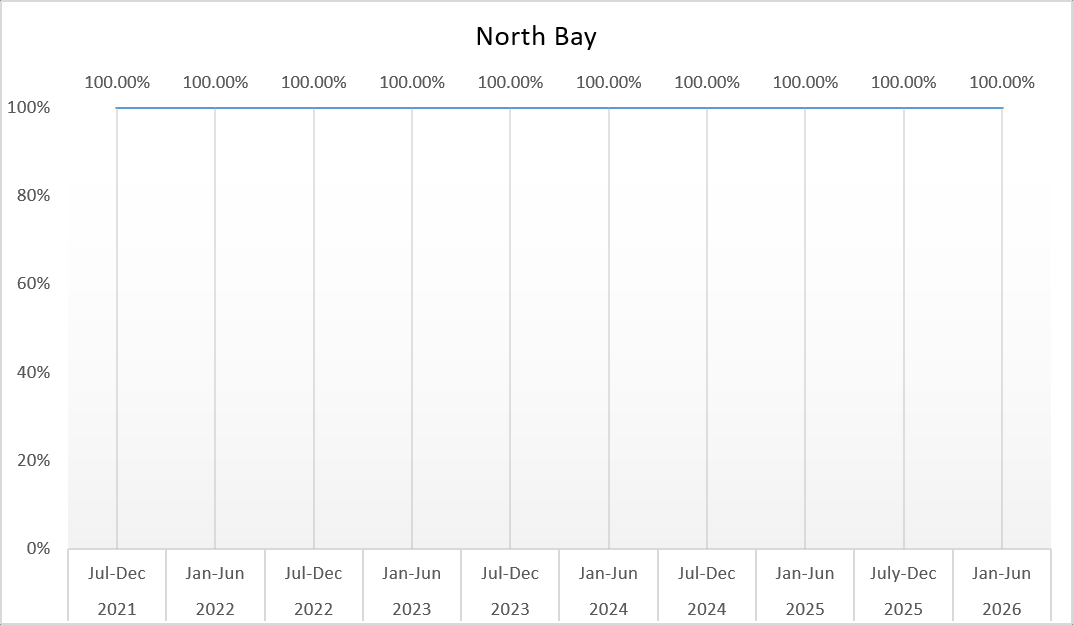Select the 100.00% data label above Jan-Jun 2023
The image size is (1073, 625).
tap(412, 83)
